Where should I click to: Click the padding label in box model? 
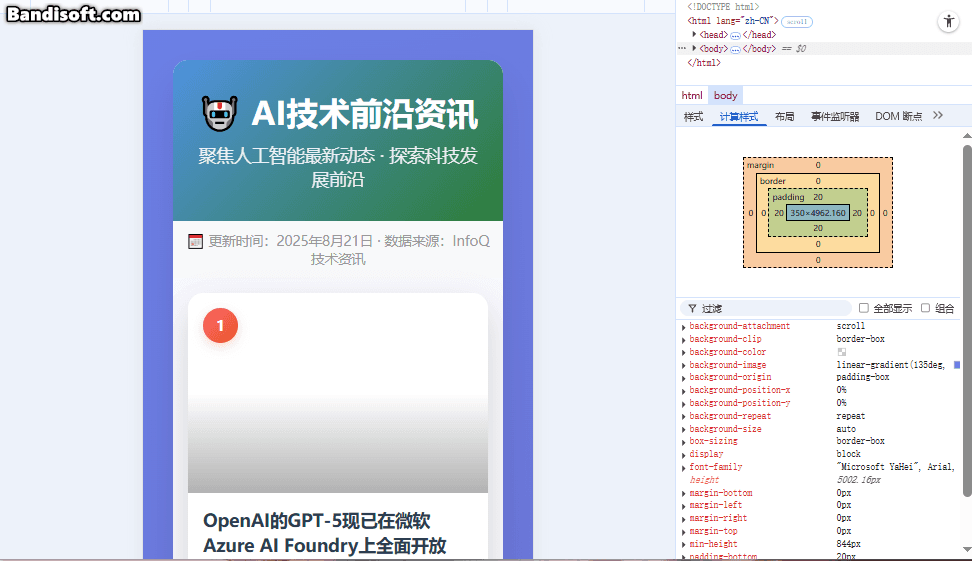coord(788,197)
